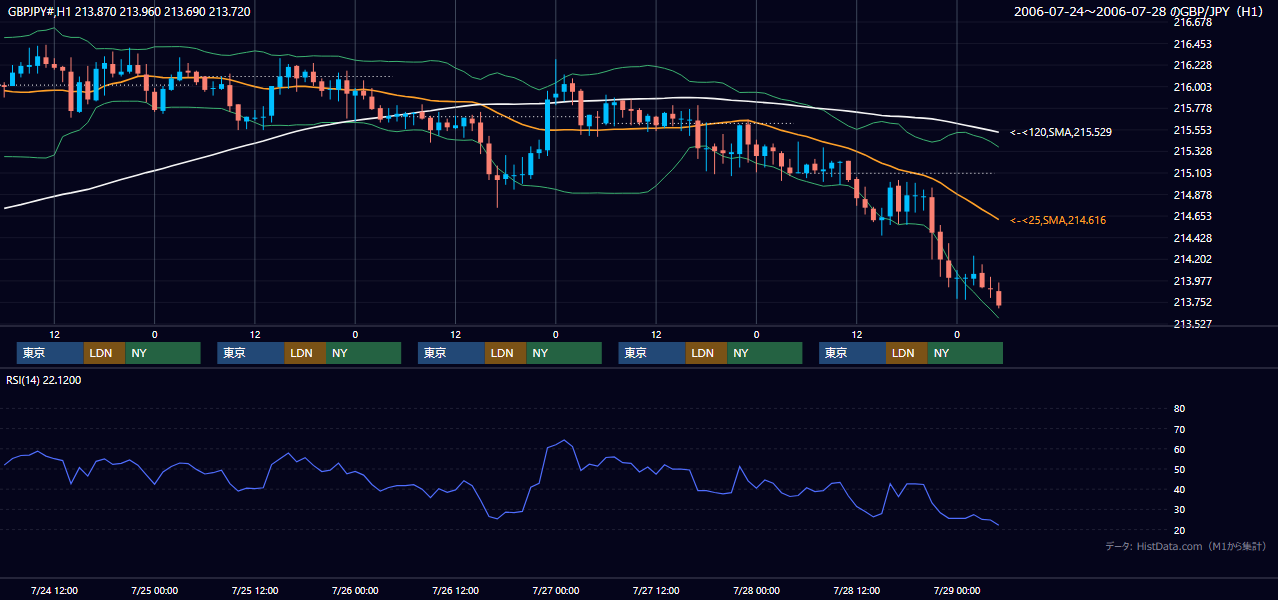Click the leftmost 東京 session block

(50, 353)
